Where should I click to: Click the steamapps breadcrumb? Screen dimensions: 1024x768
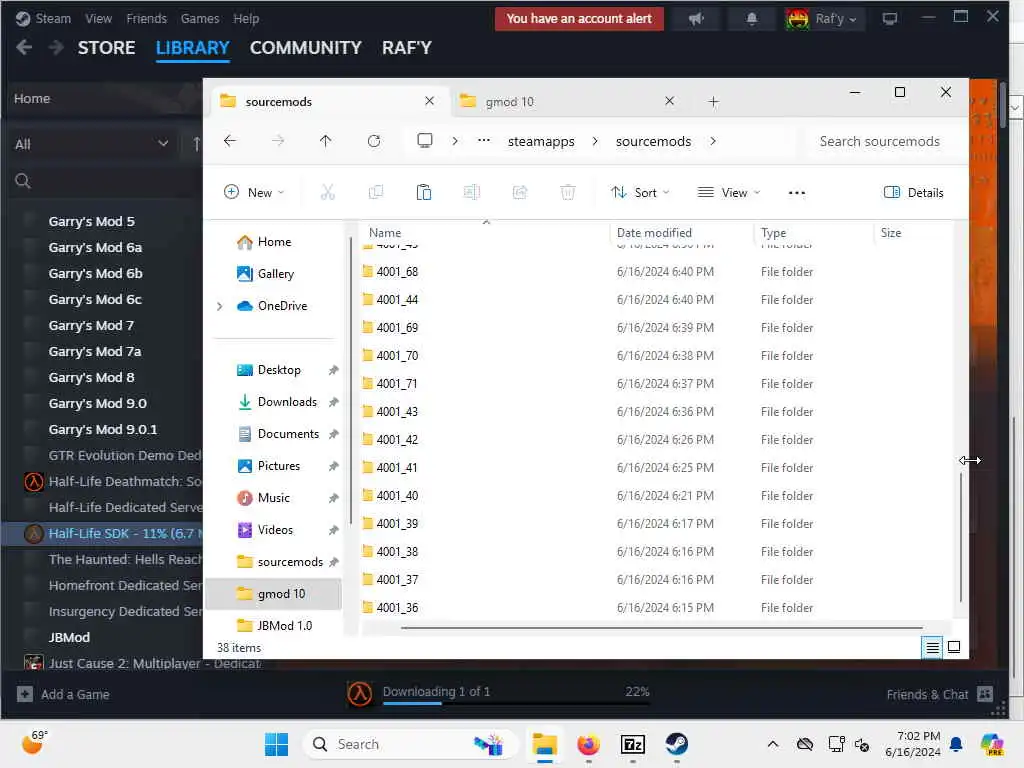click(541, 141)
